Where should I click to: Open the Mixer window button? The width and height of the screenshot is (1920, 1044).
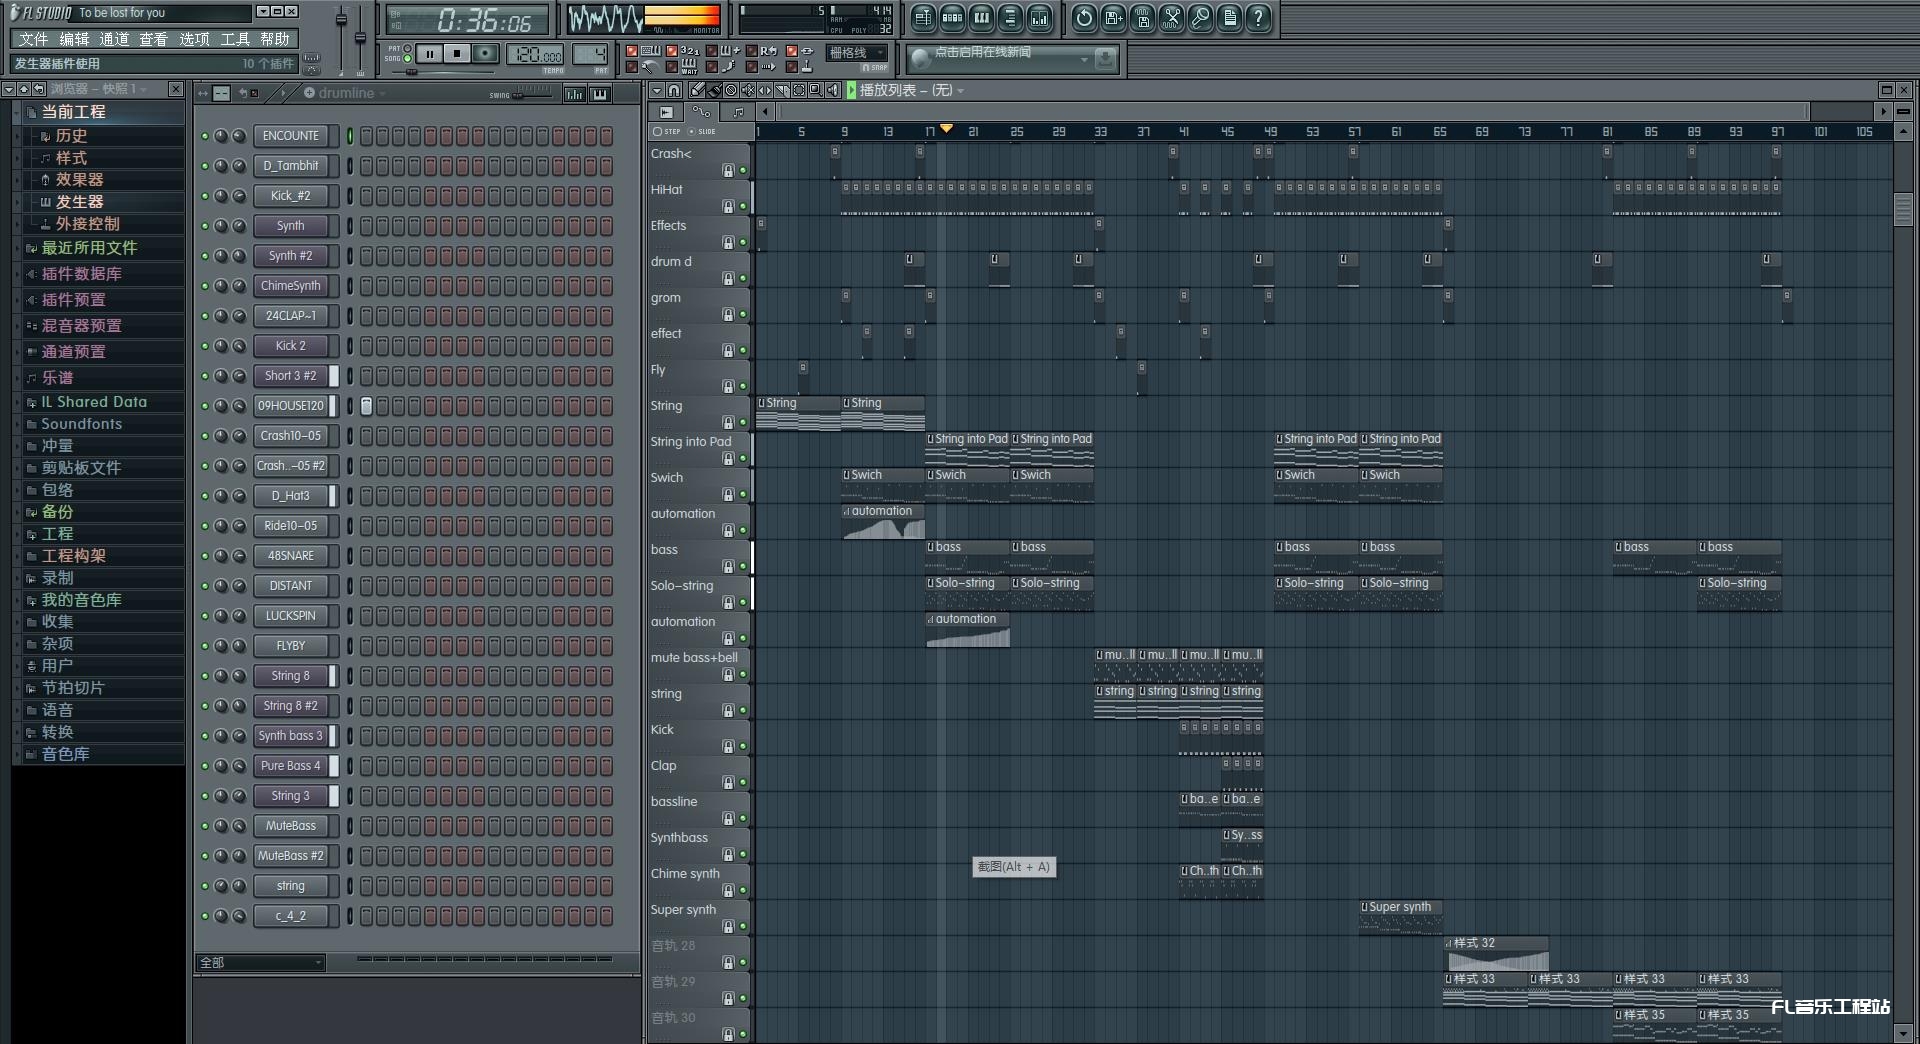tap(1039, 18)
